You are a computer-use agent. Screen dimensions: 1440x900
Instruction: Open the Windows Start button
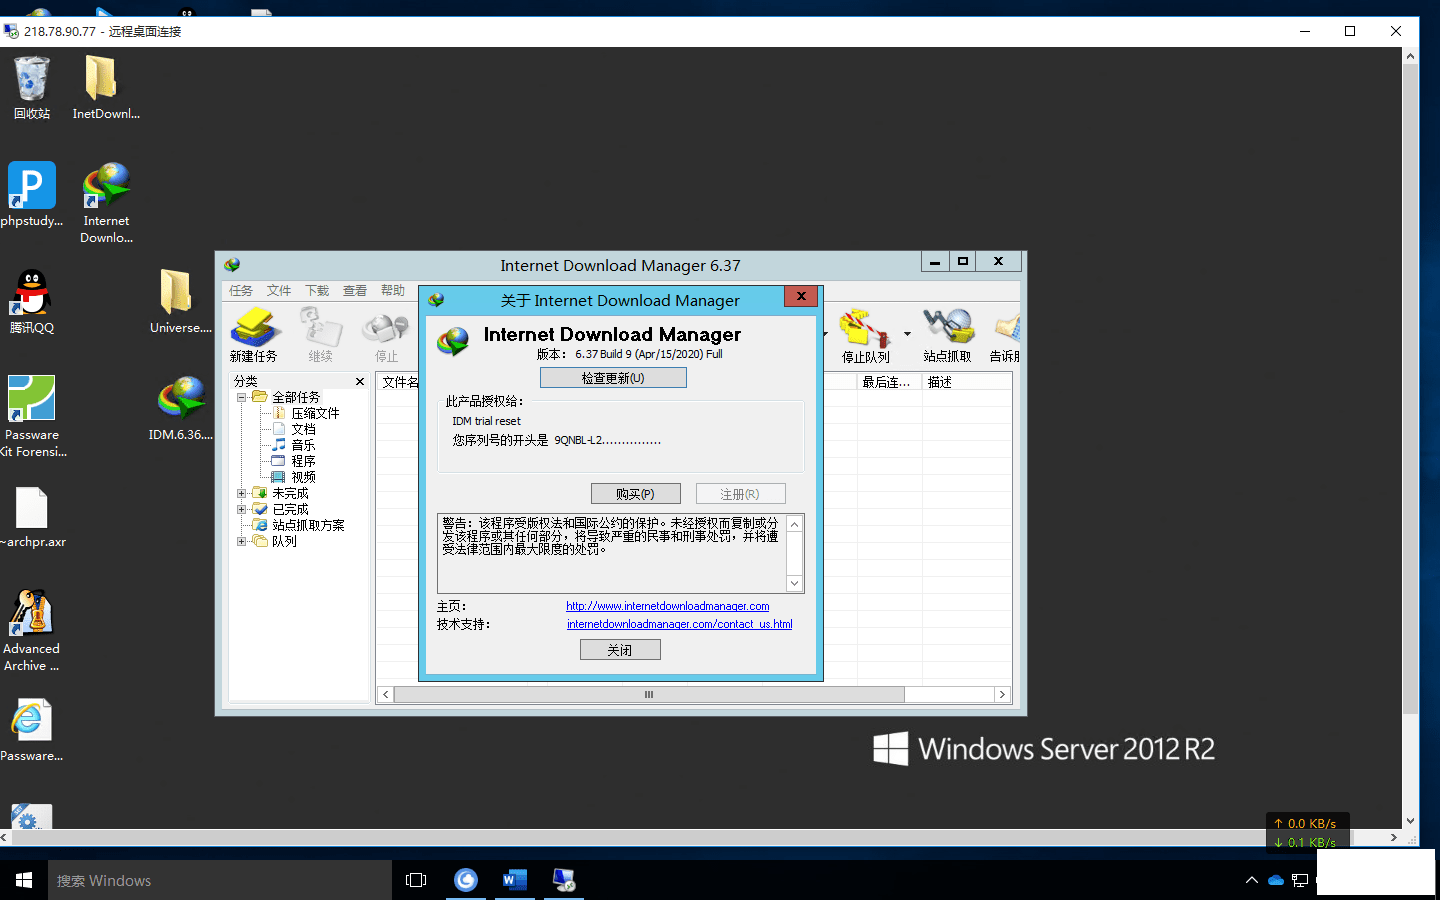point(24,880)
